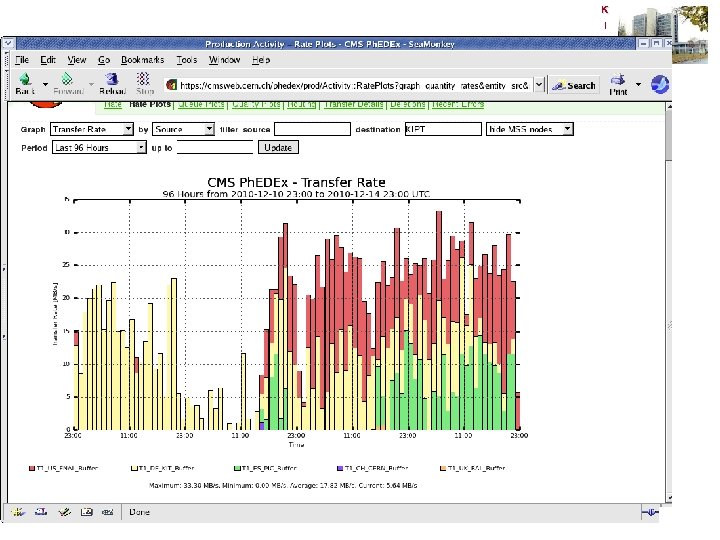Open the Tools menu

coord(186,60)
